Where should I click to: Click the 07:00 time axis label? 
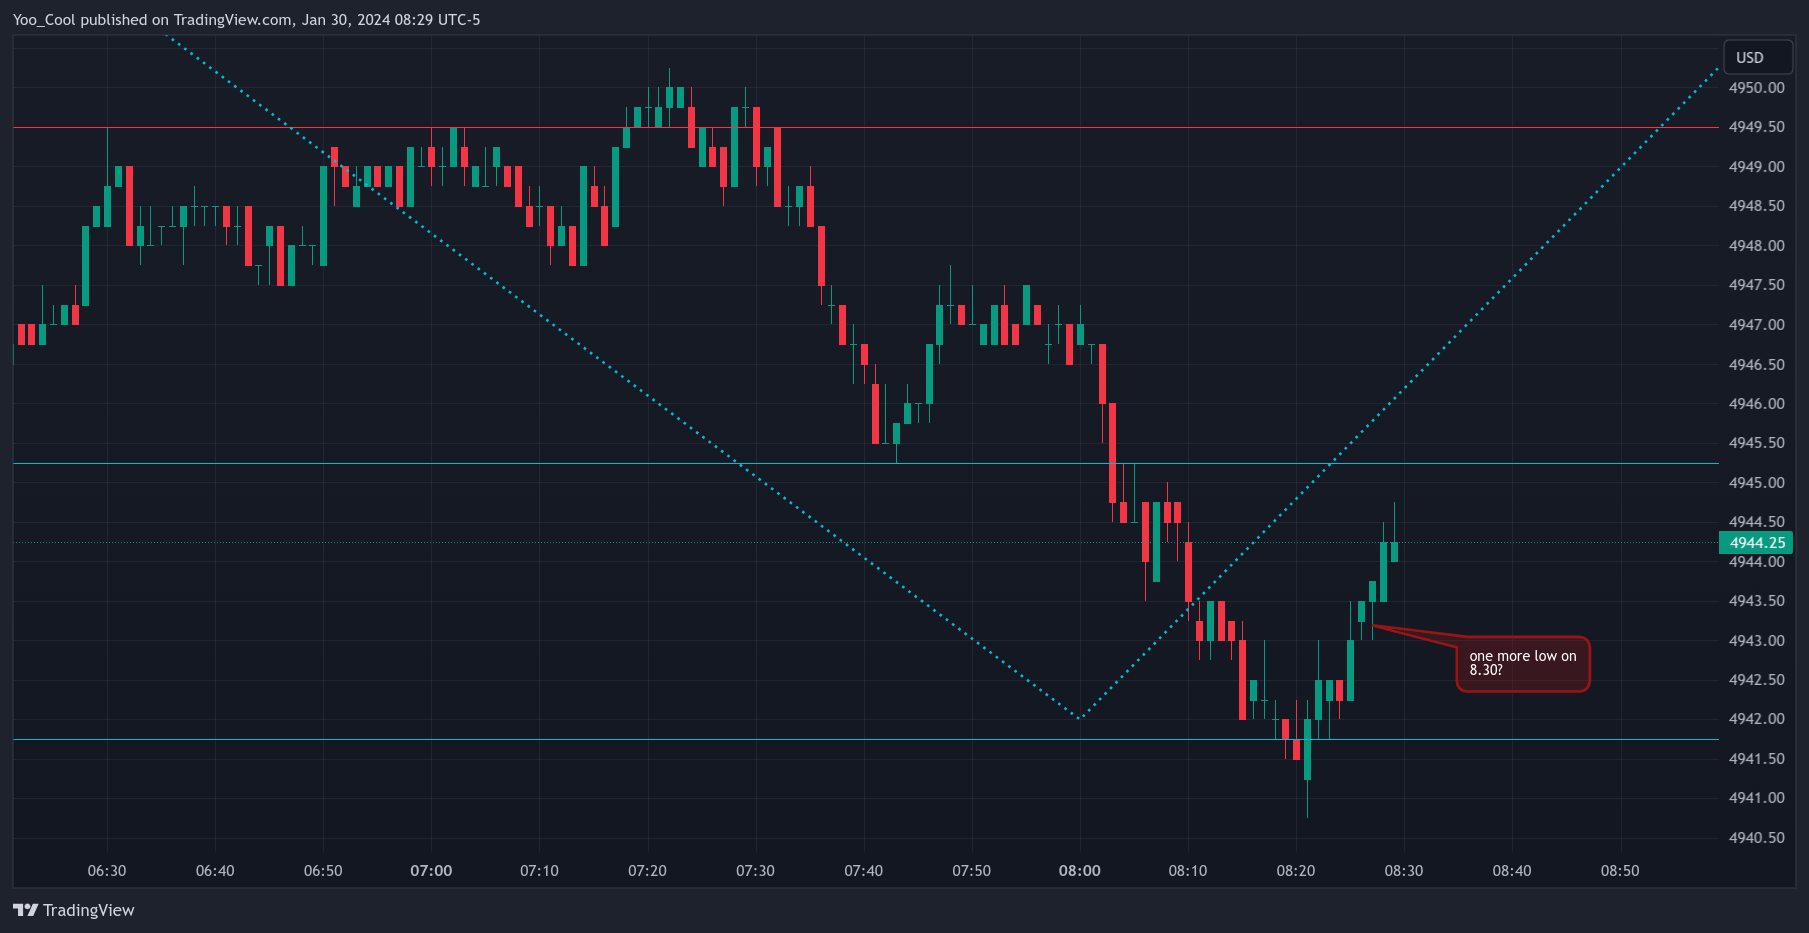(431, 871)
